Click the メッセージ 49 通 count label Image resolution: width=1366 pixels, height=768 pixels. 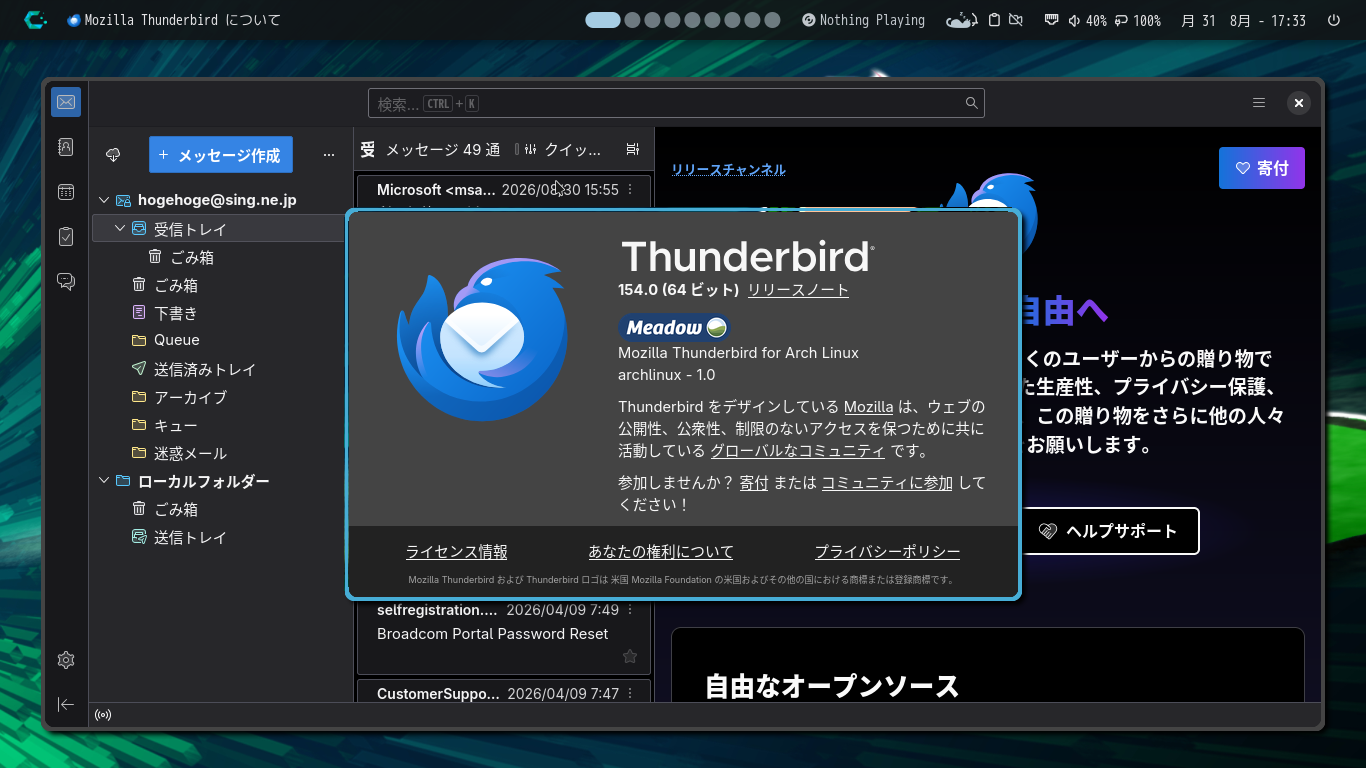[443, 149]
